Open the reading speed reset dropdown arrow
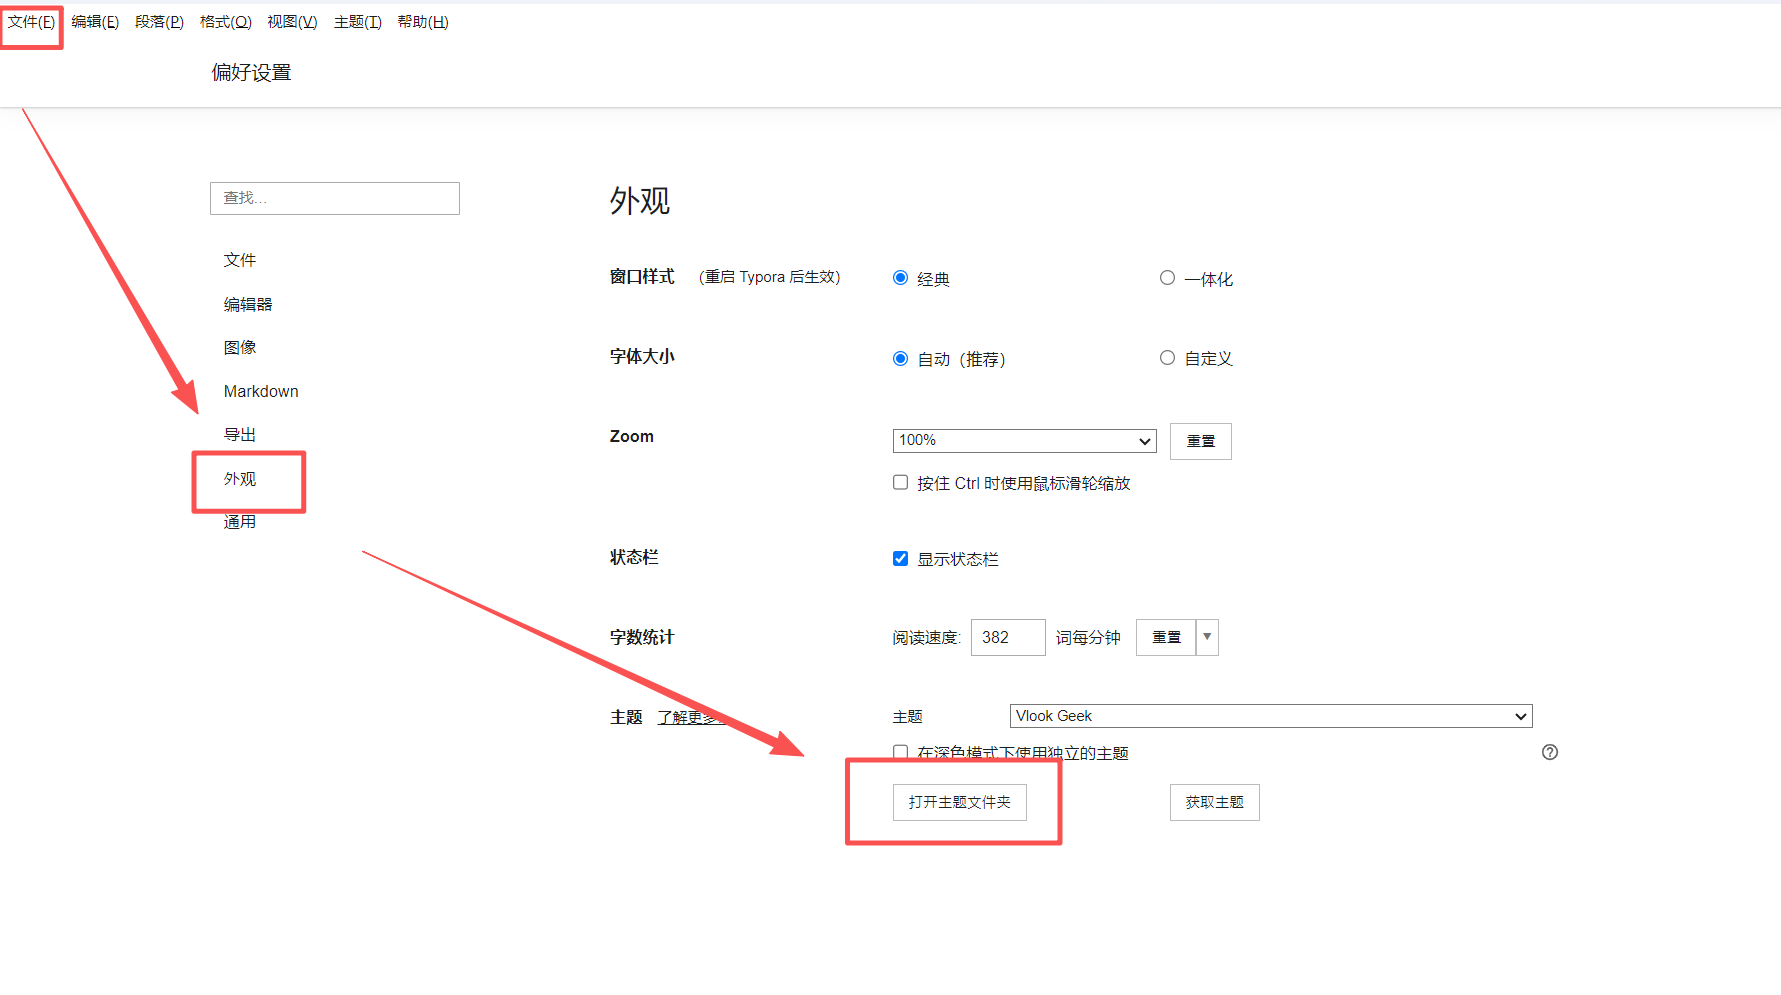1781x995 pixels. [1207, 637]
